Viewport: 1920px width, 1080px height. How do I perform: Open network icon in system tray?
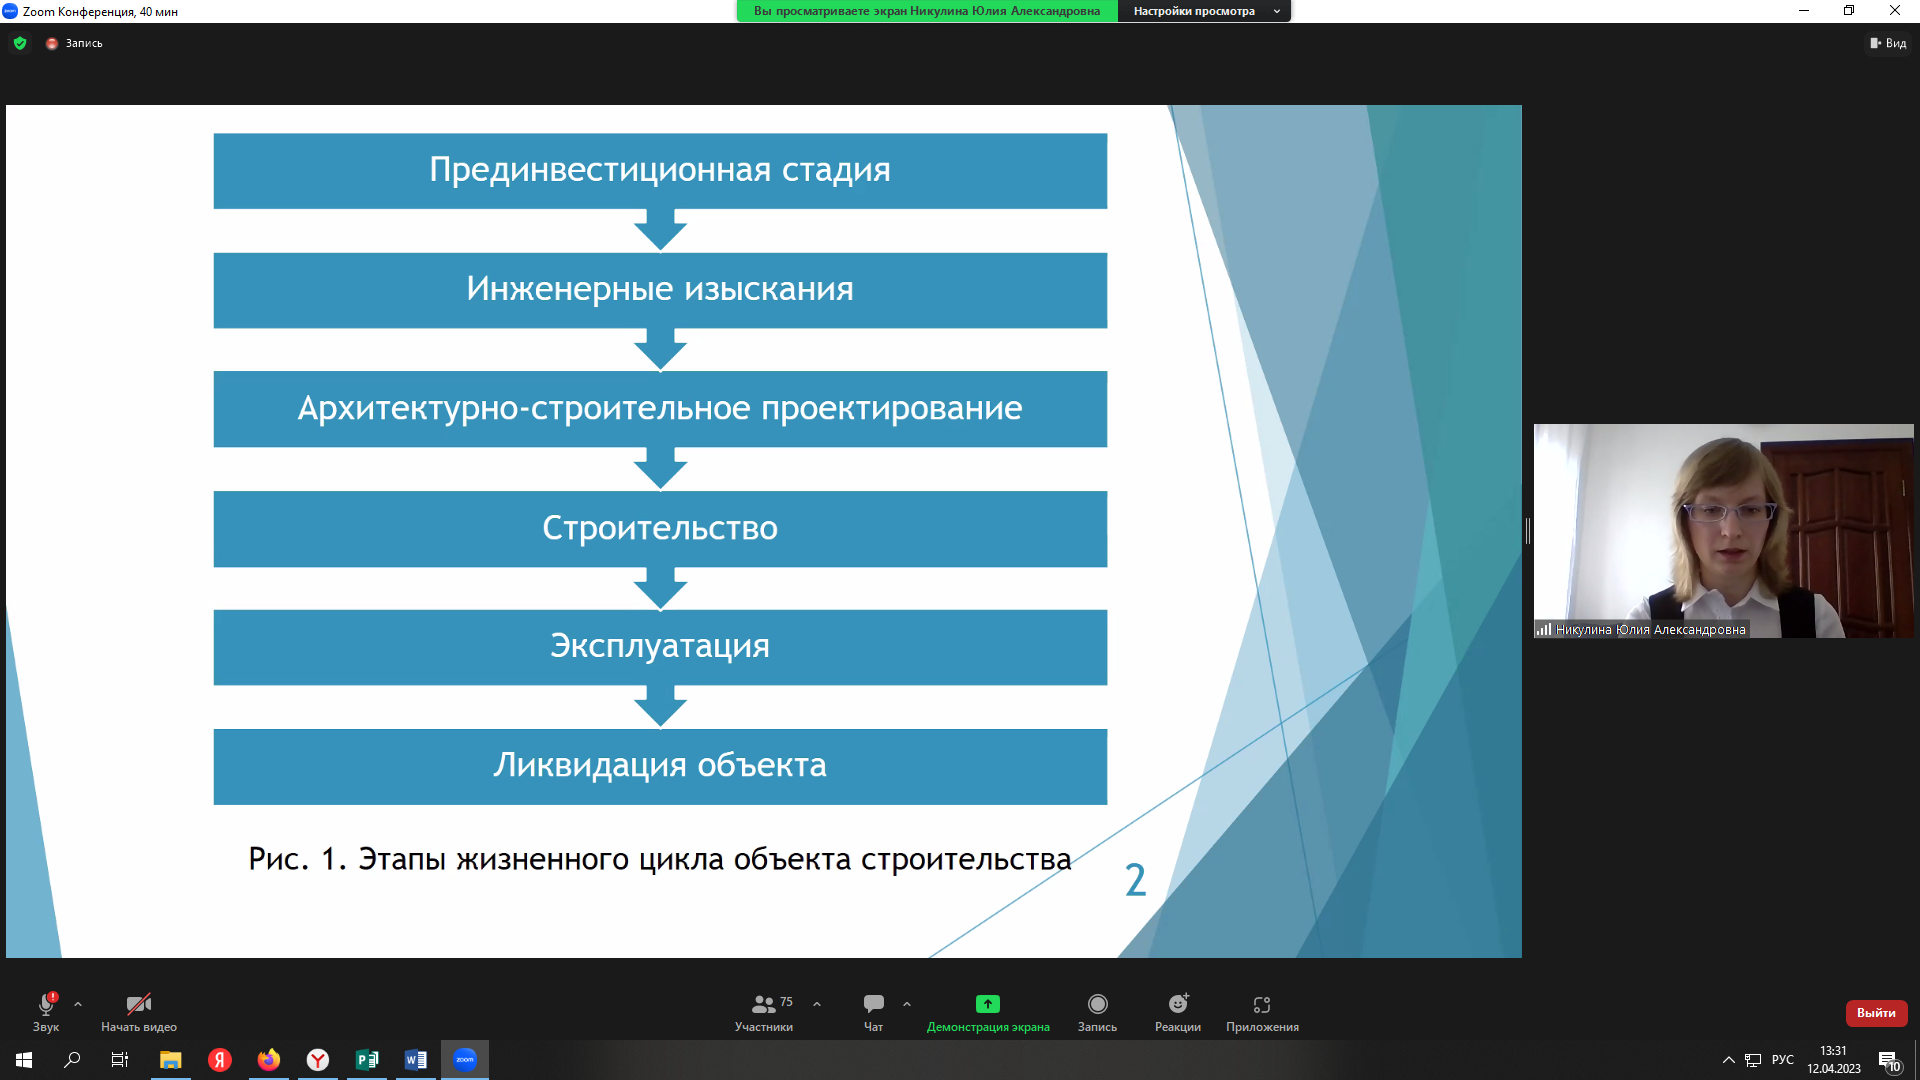pos(1753,1060)
